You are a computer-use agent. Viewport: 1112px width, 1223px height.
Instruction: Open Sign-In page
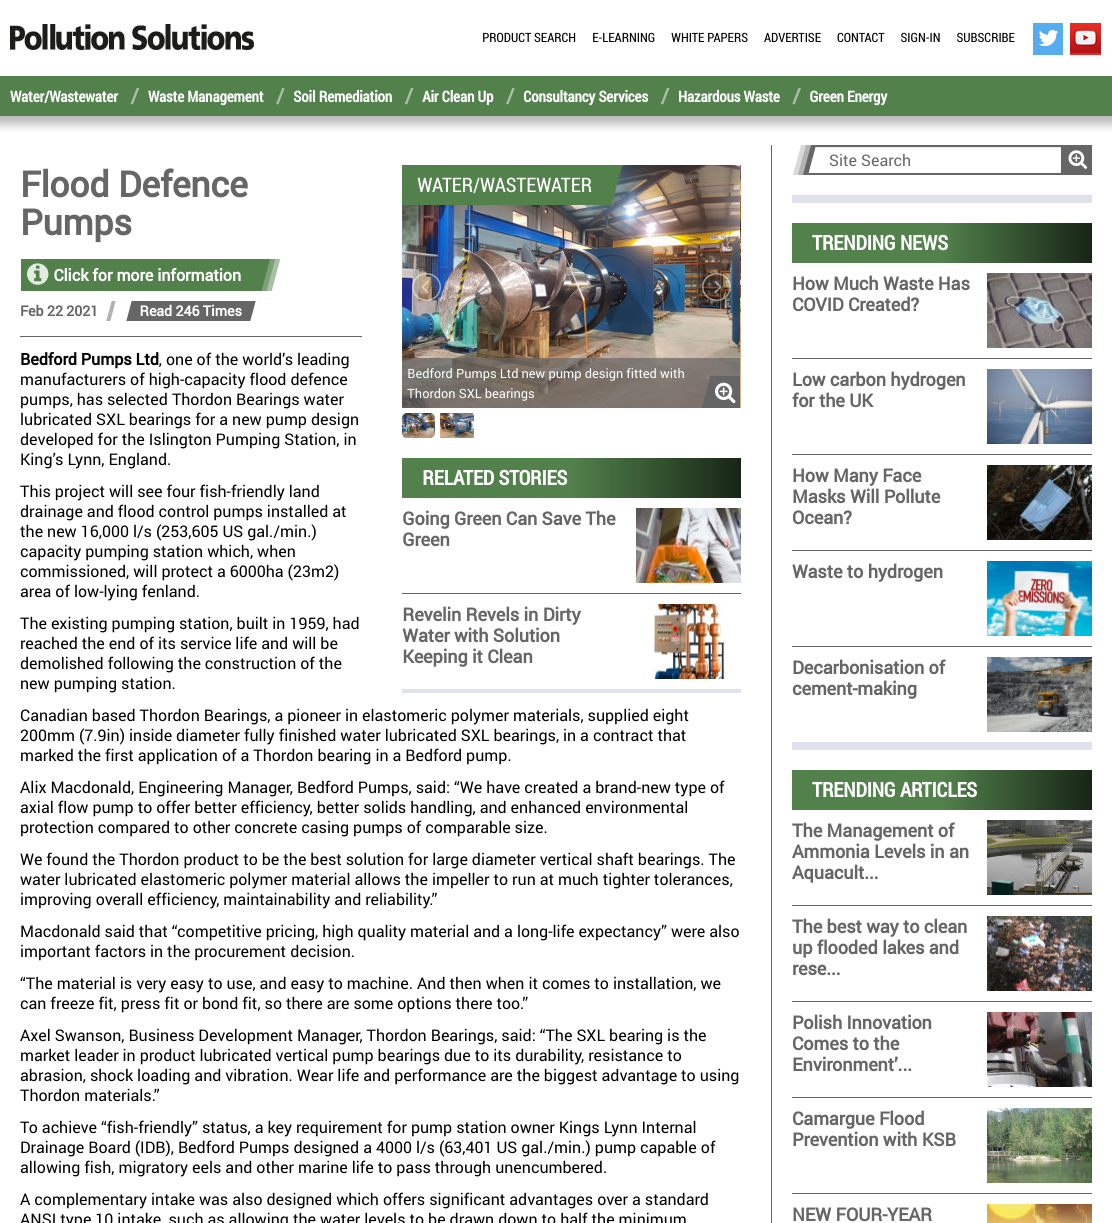(920, 38)
